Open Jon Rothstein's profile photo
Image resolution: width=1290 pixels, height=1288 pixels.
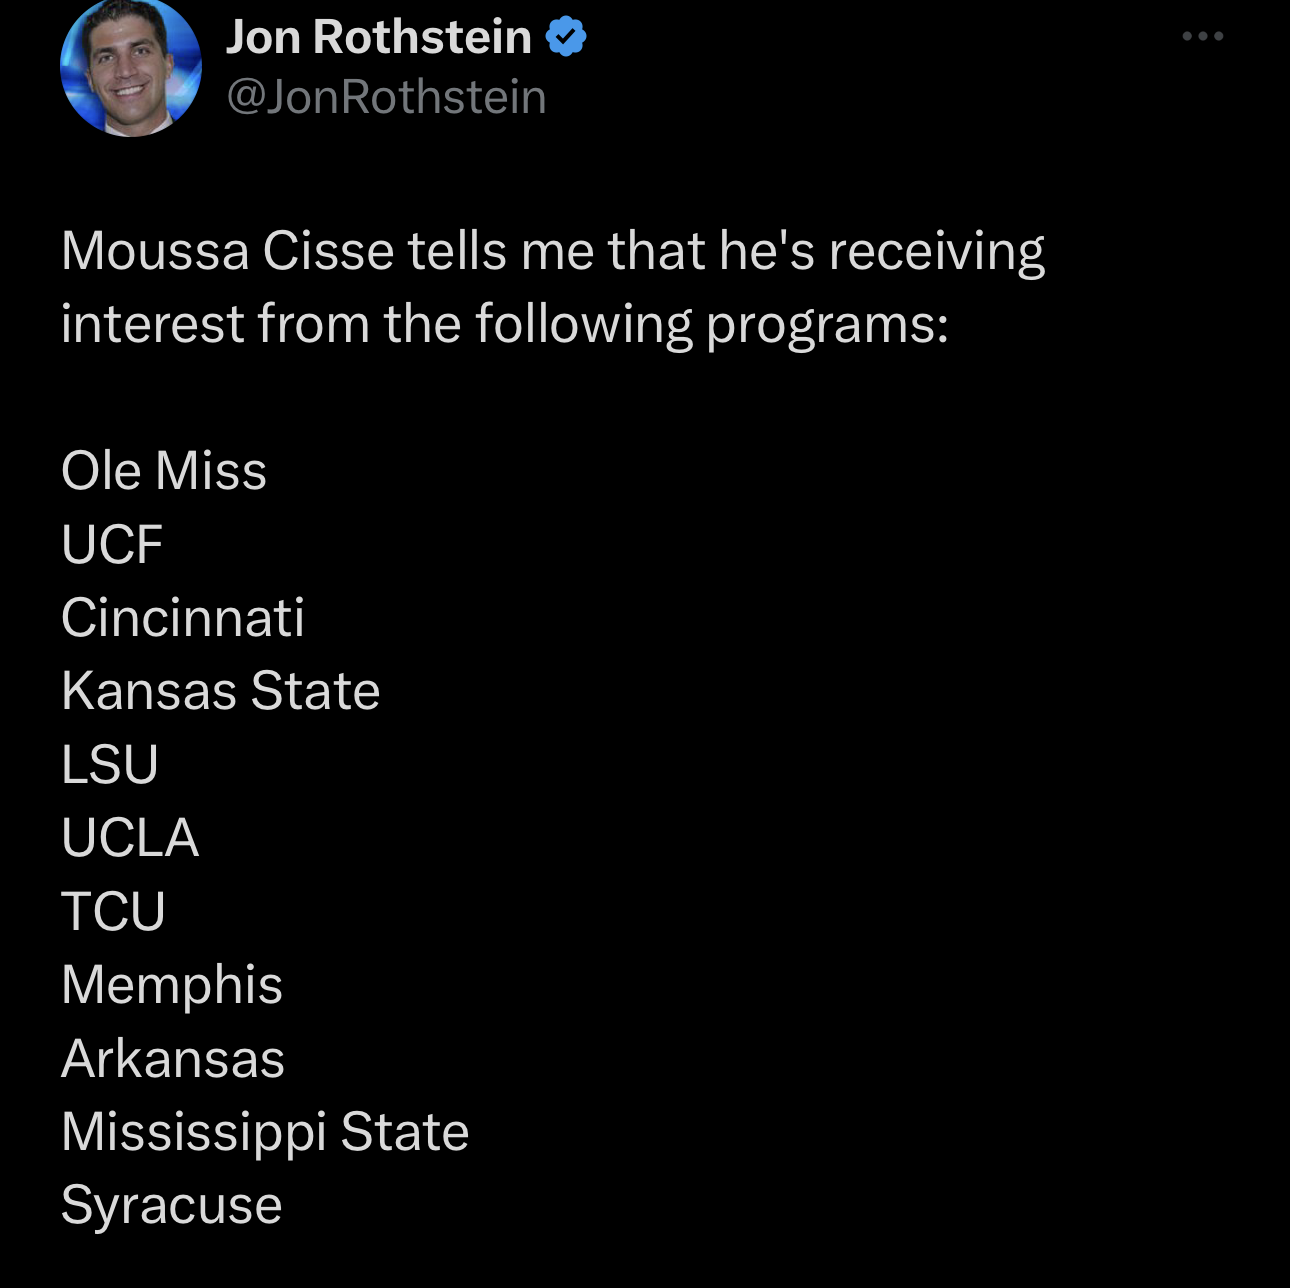click(x=131, y=67)
